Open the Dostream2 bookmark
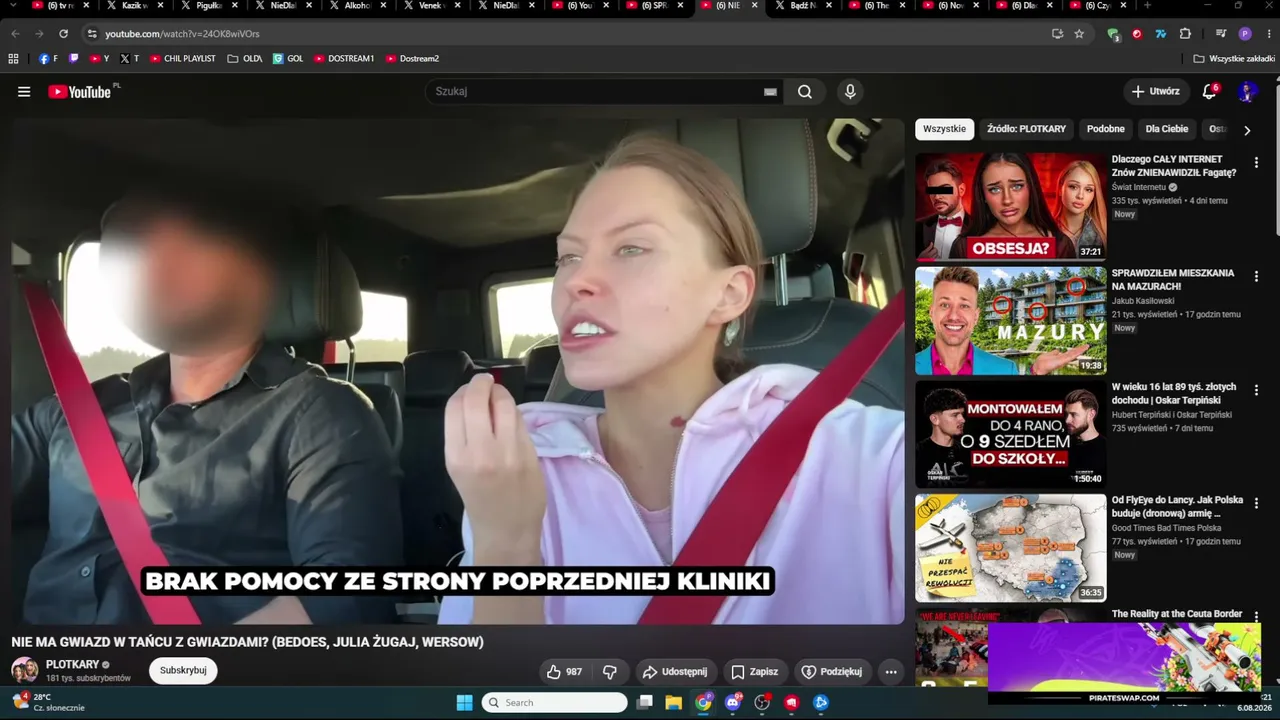 412,59
